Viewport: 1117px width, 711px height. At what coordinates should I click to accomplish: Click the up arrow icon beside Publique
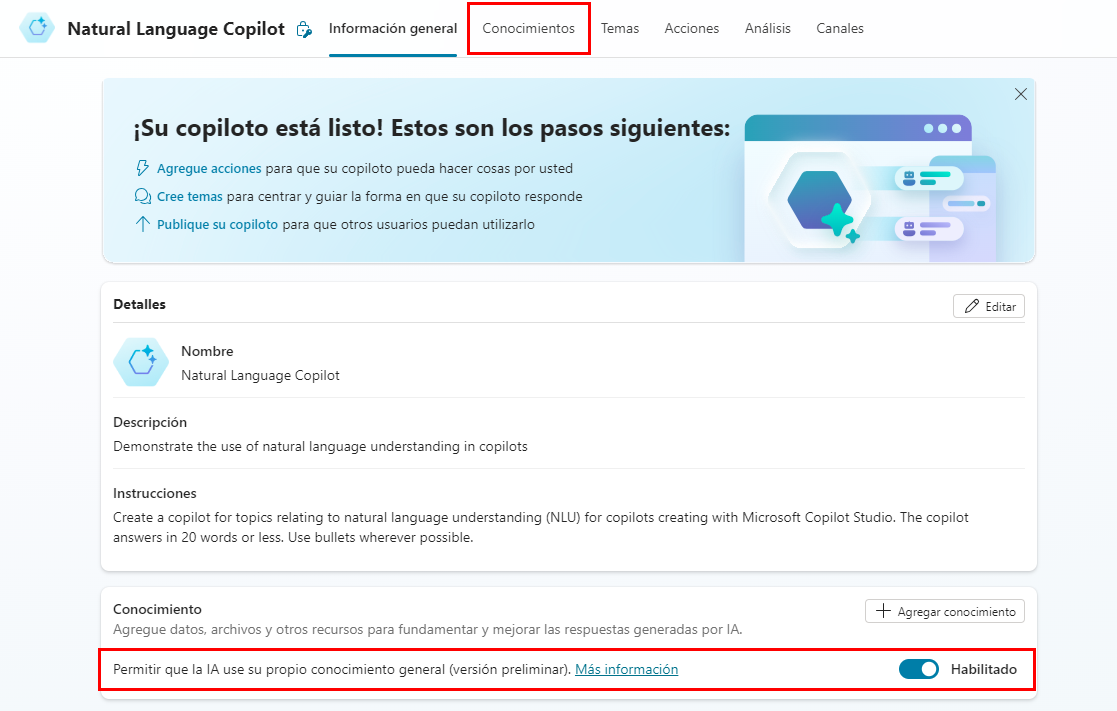click(x=142, y=225)
